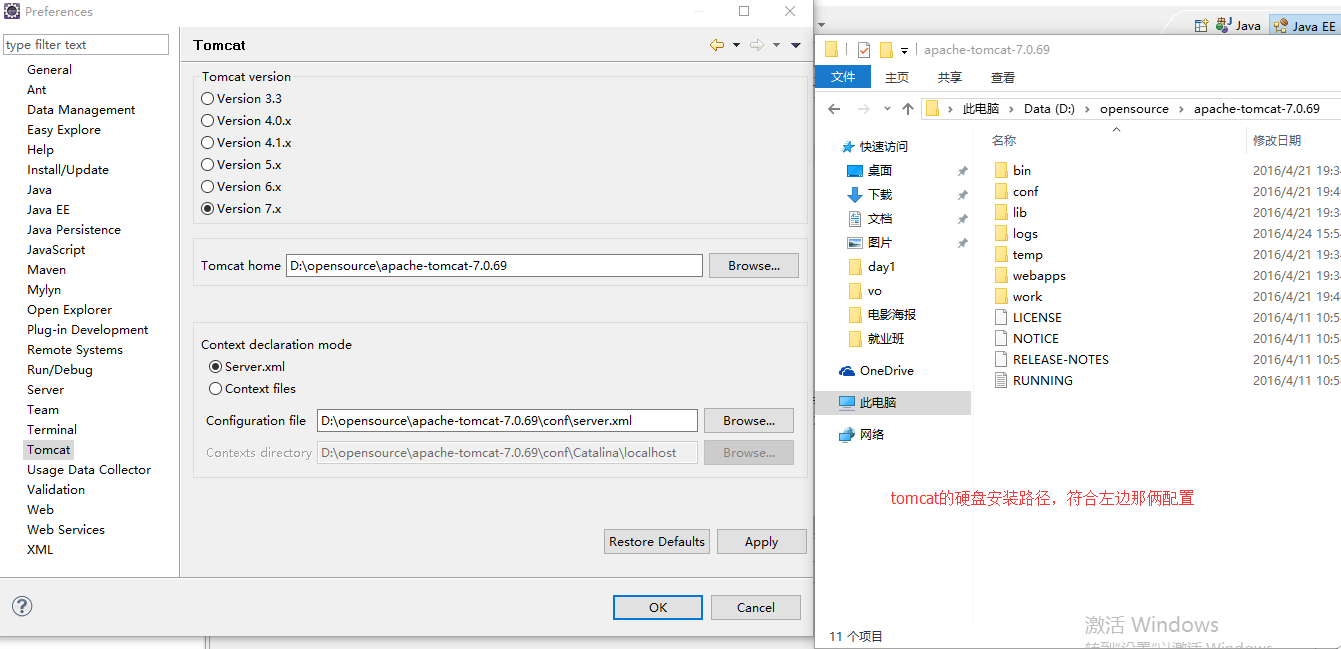
Task: Open the forward history dropdown arrow in Preferences
Action: click(776, 45)
